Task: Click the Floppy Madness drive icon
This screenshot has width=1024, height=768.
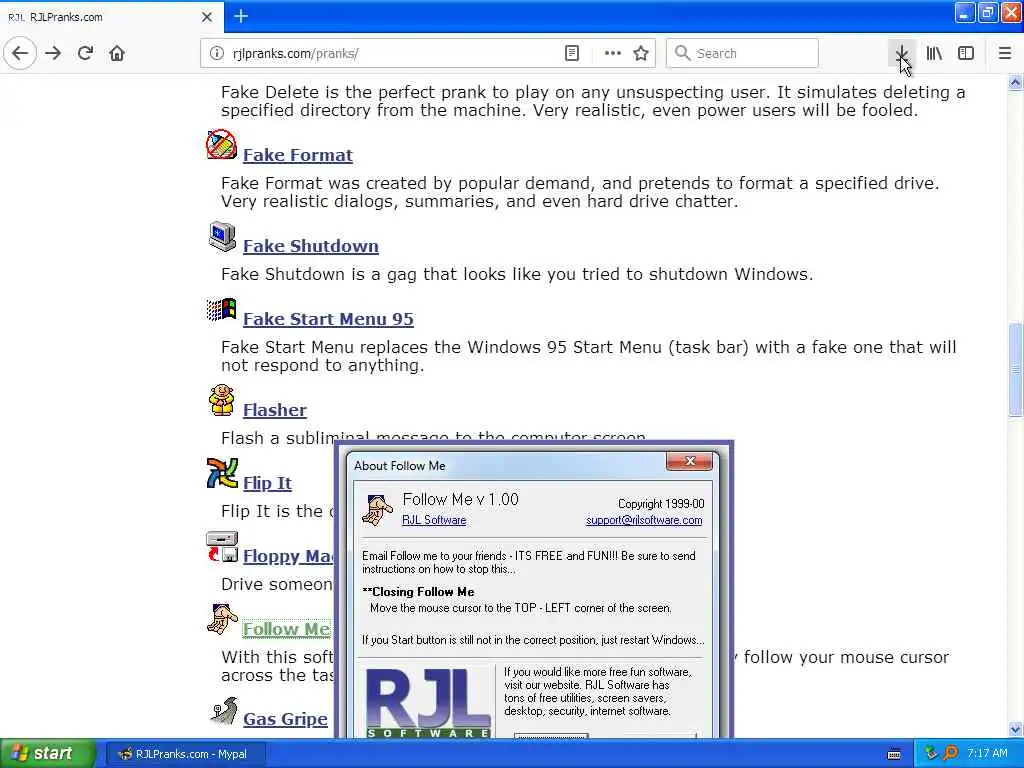Action: coord(222,547)
